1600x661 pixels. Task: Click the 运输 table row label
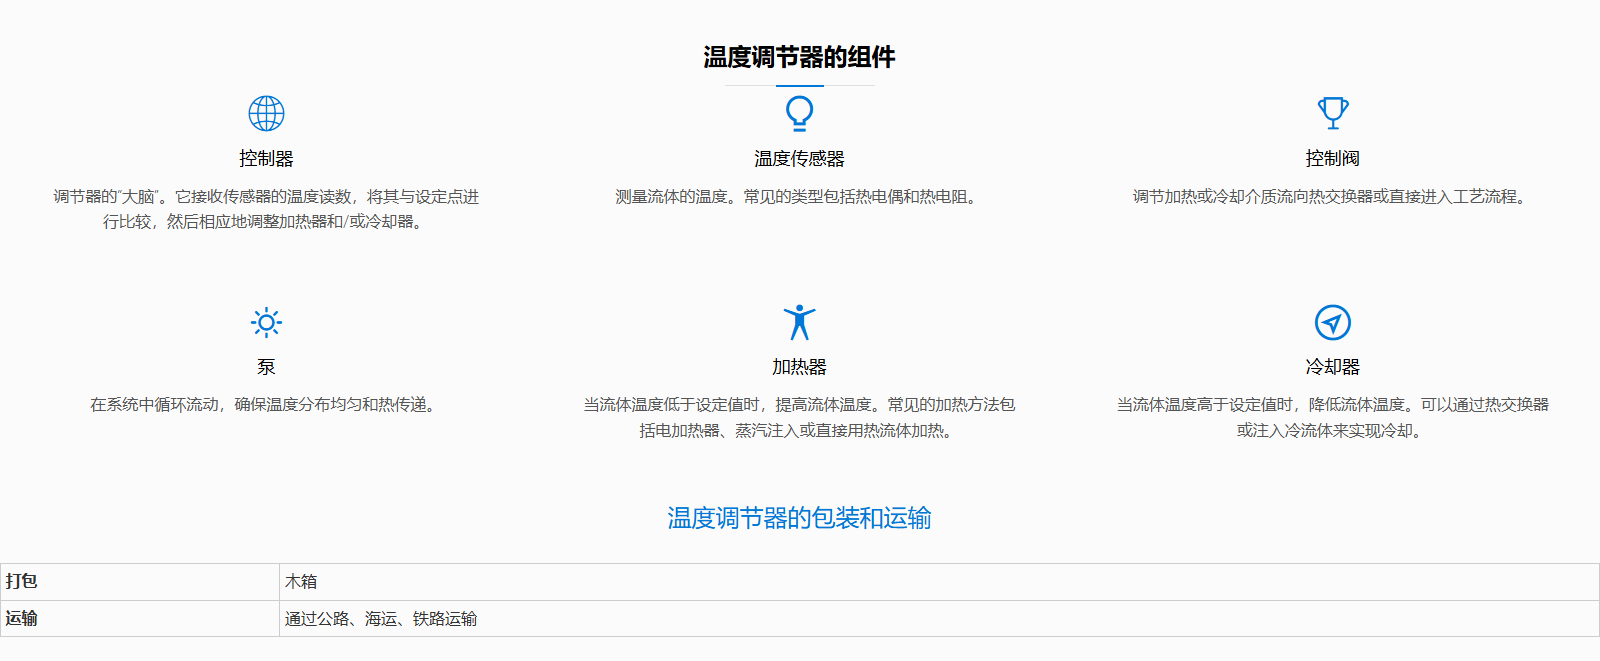(22, 618)
